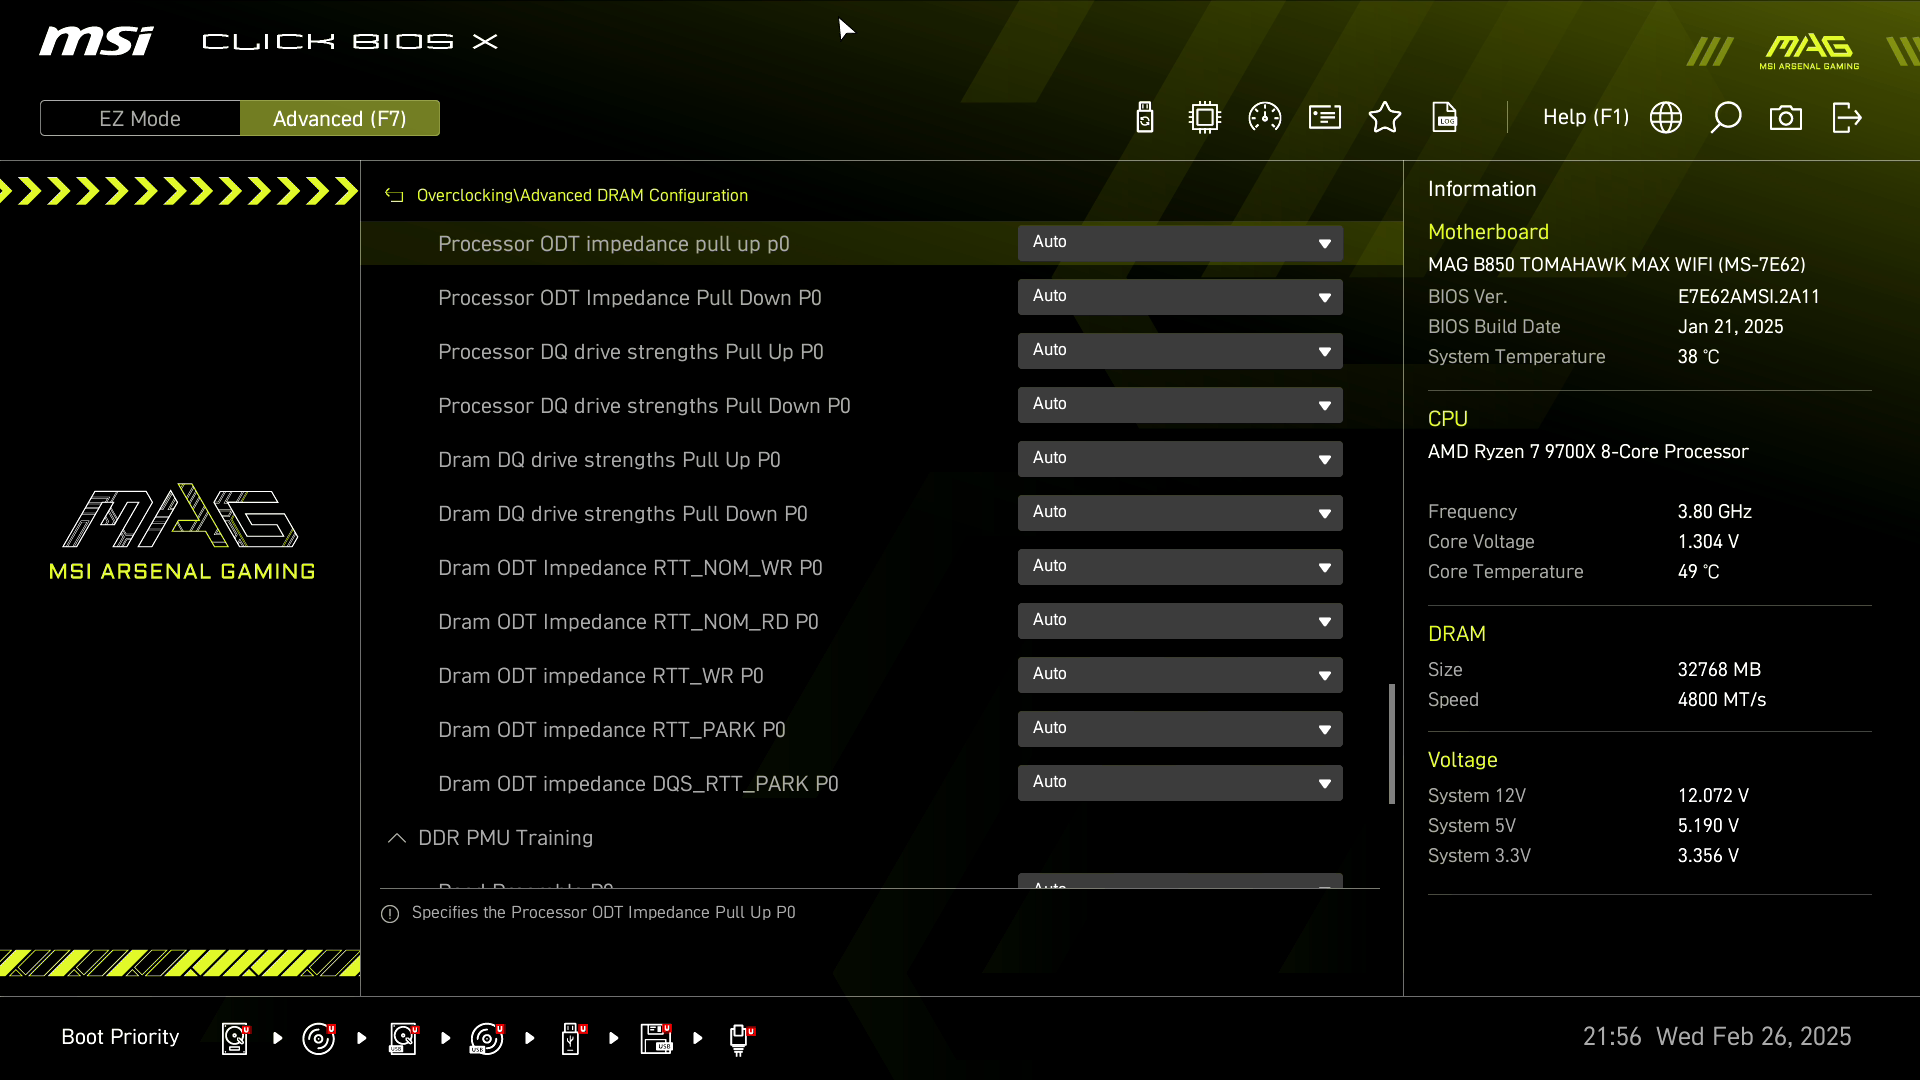Select the USB key boot device icon
The width and height of the screenshot is (1920, 1080).
(571, 1038)
